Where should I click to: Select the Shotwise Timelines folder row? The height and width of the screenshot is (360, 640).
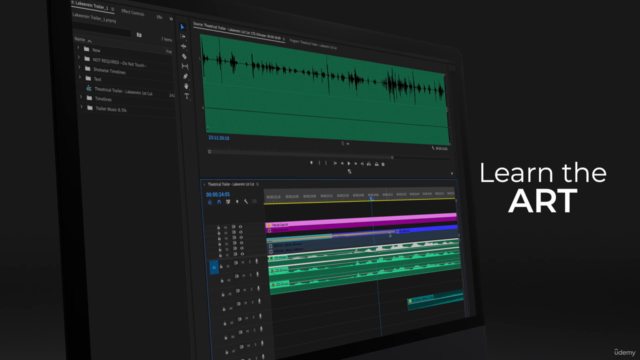point(109,71)
